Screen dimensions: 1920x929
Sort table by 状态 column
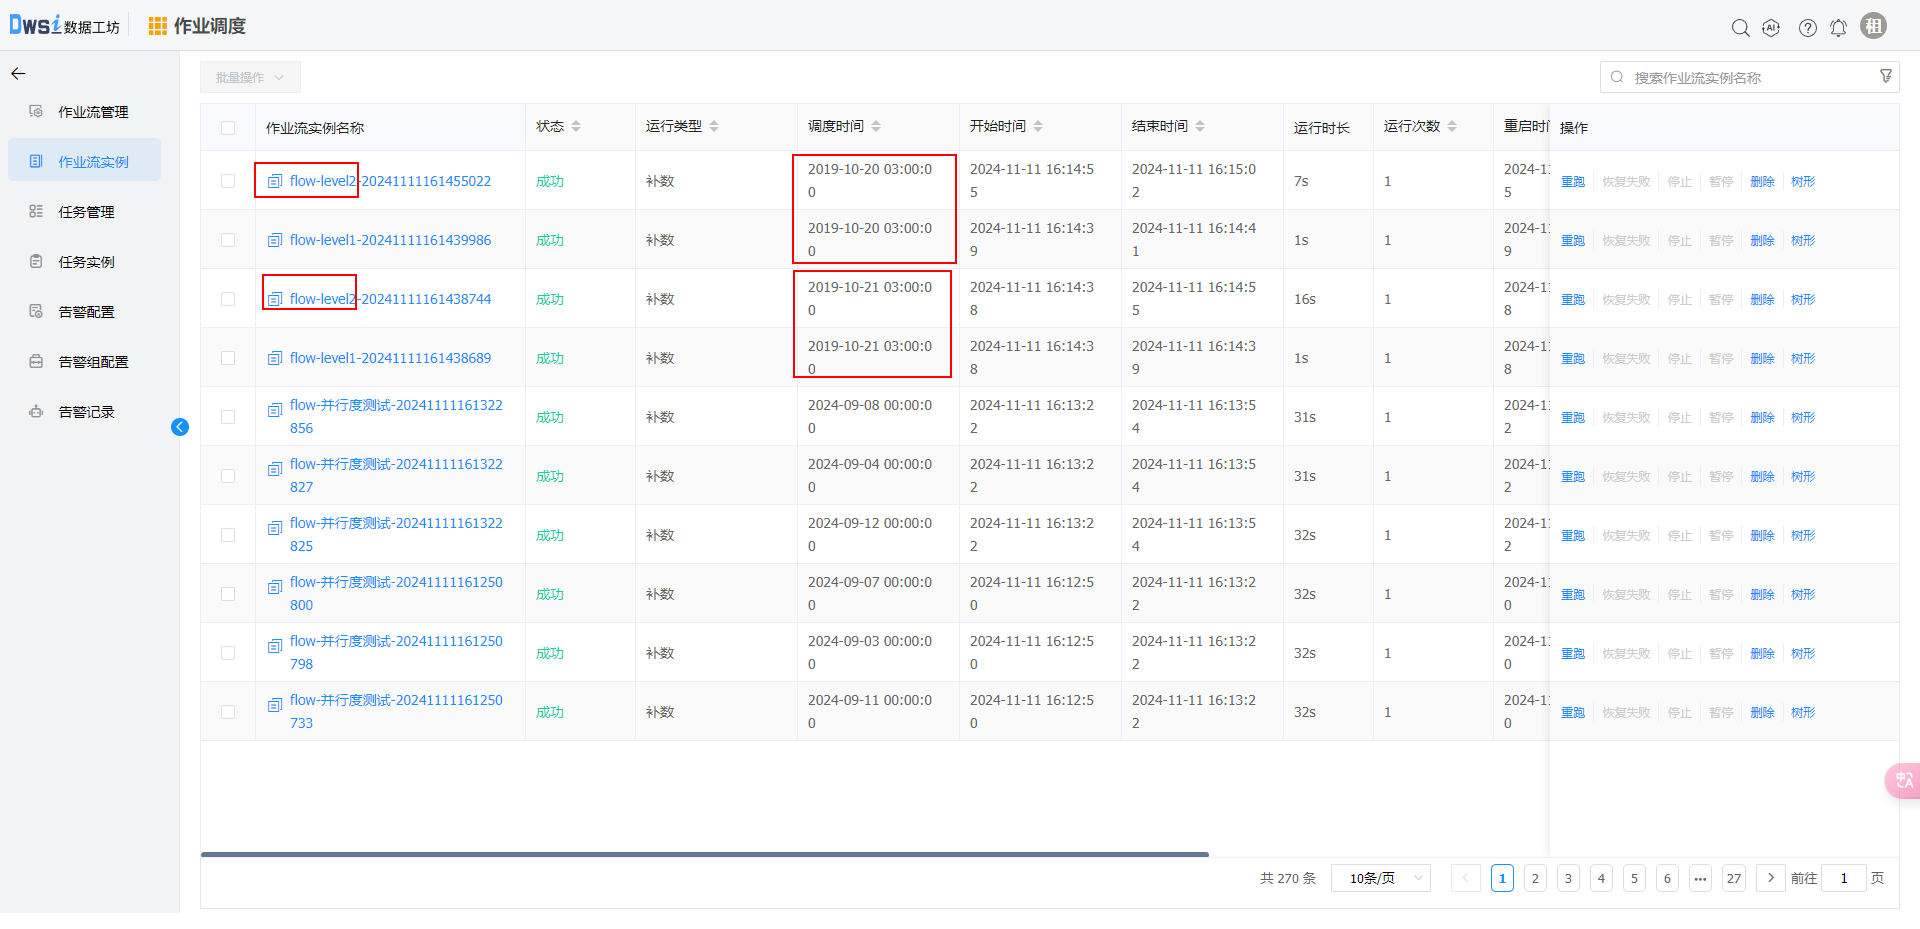coord(576,127)
